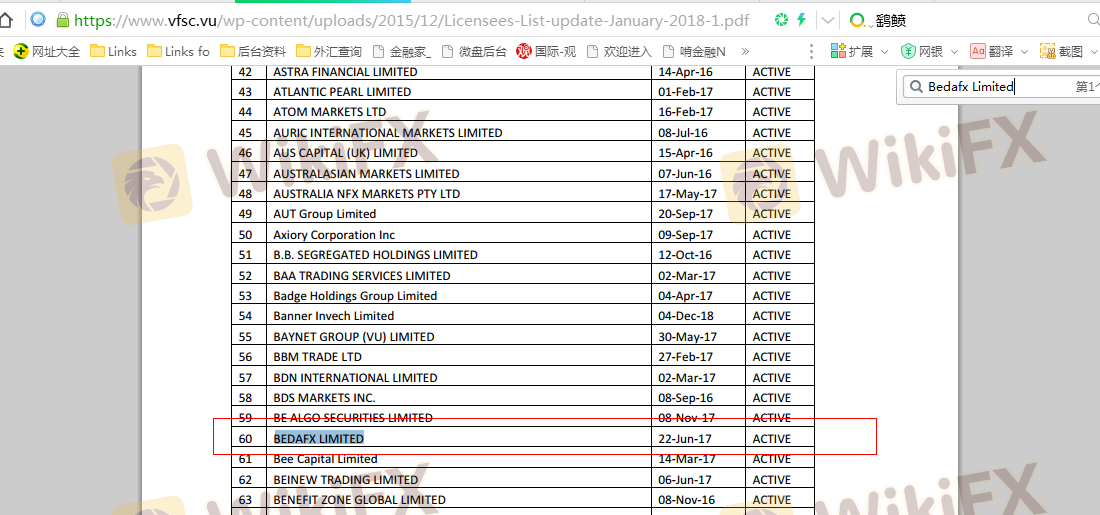The height and width of the screenshot is (515, 1100).
Task: Expand the address bar history dropdown
Action: 828,20
